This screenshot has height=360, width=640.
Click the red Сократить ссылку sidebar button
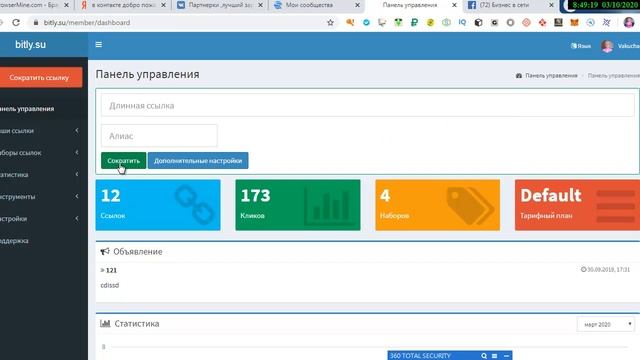(x=40, y=77)
